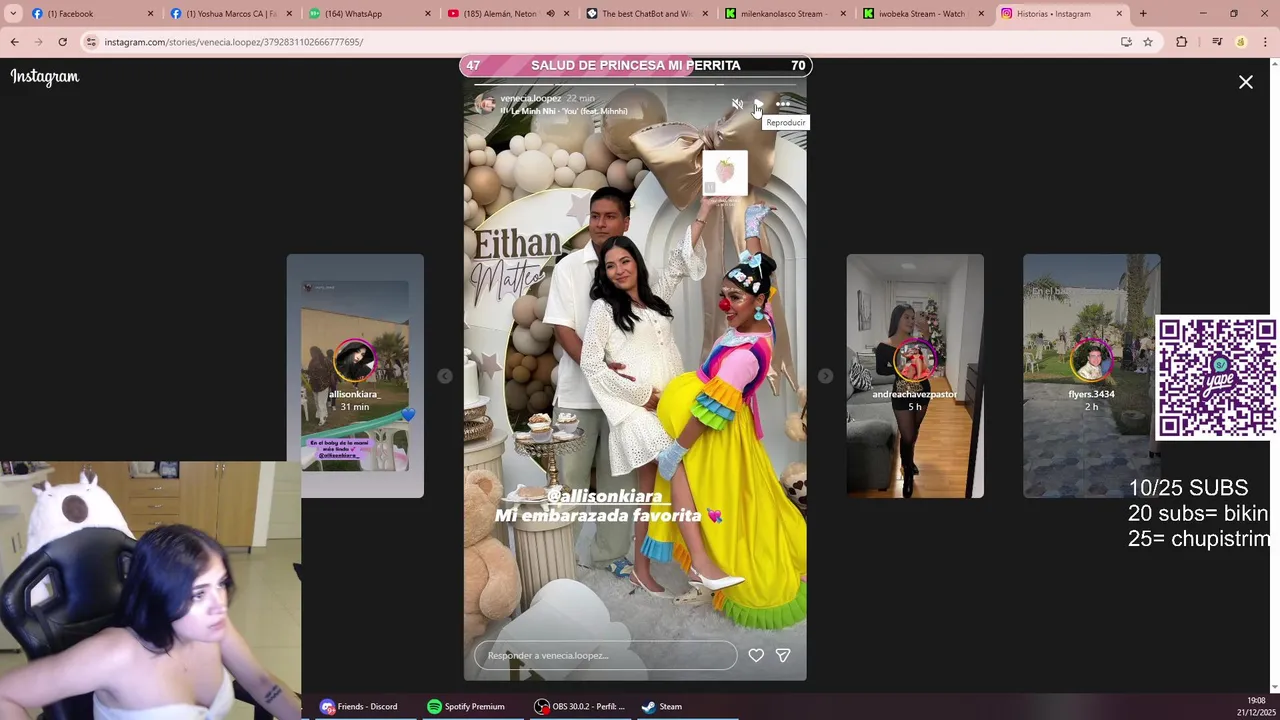Open OBS 30.0.2 from the taskbar
Screen dimensions: 1280x720
point(580,706)
